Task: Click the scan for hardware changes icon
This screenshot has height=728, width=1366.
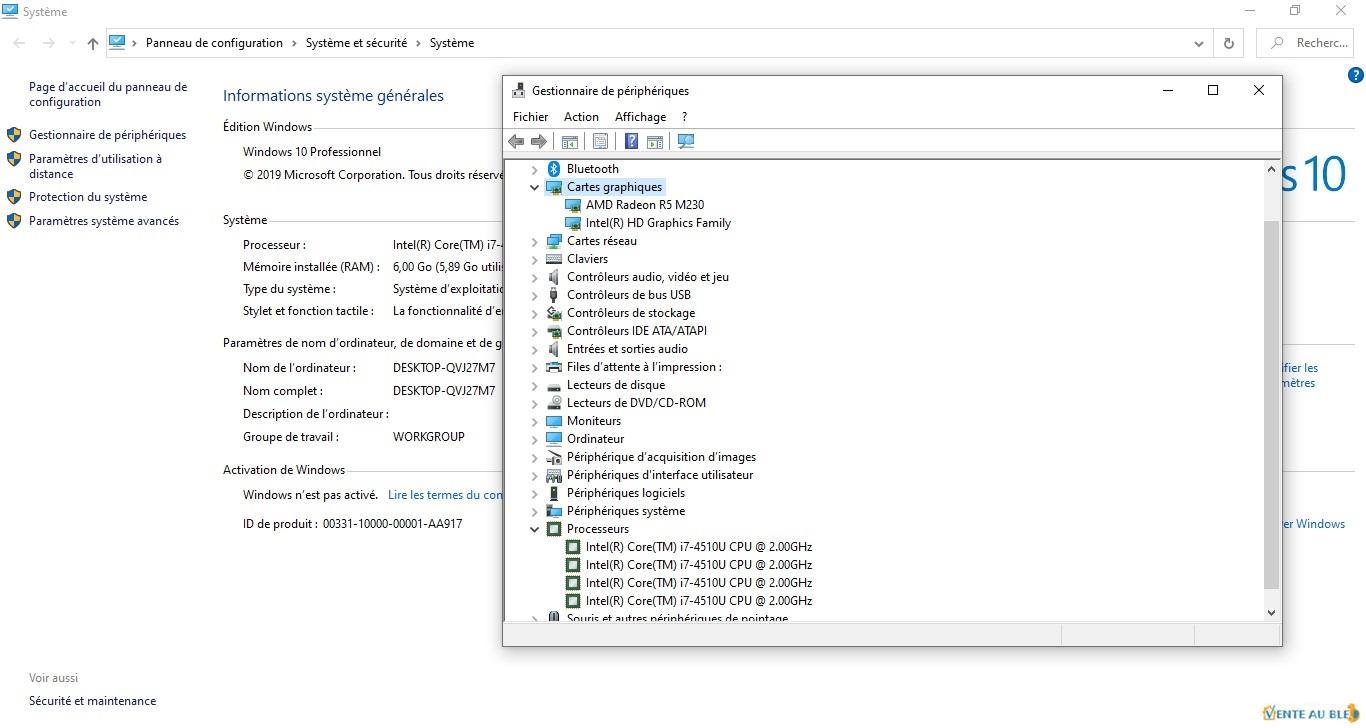Action: click(x=686, y=141)
